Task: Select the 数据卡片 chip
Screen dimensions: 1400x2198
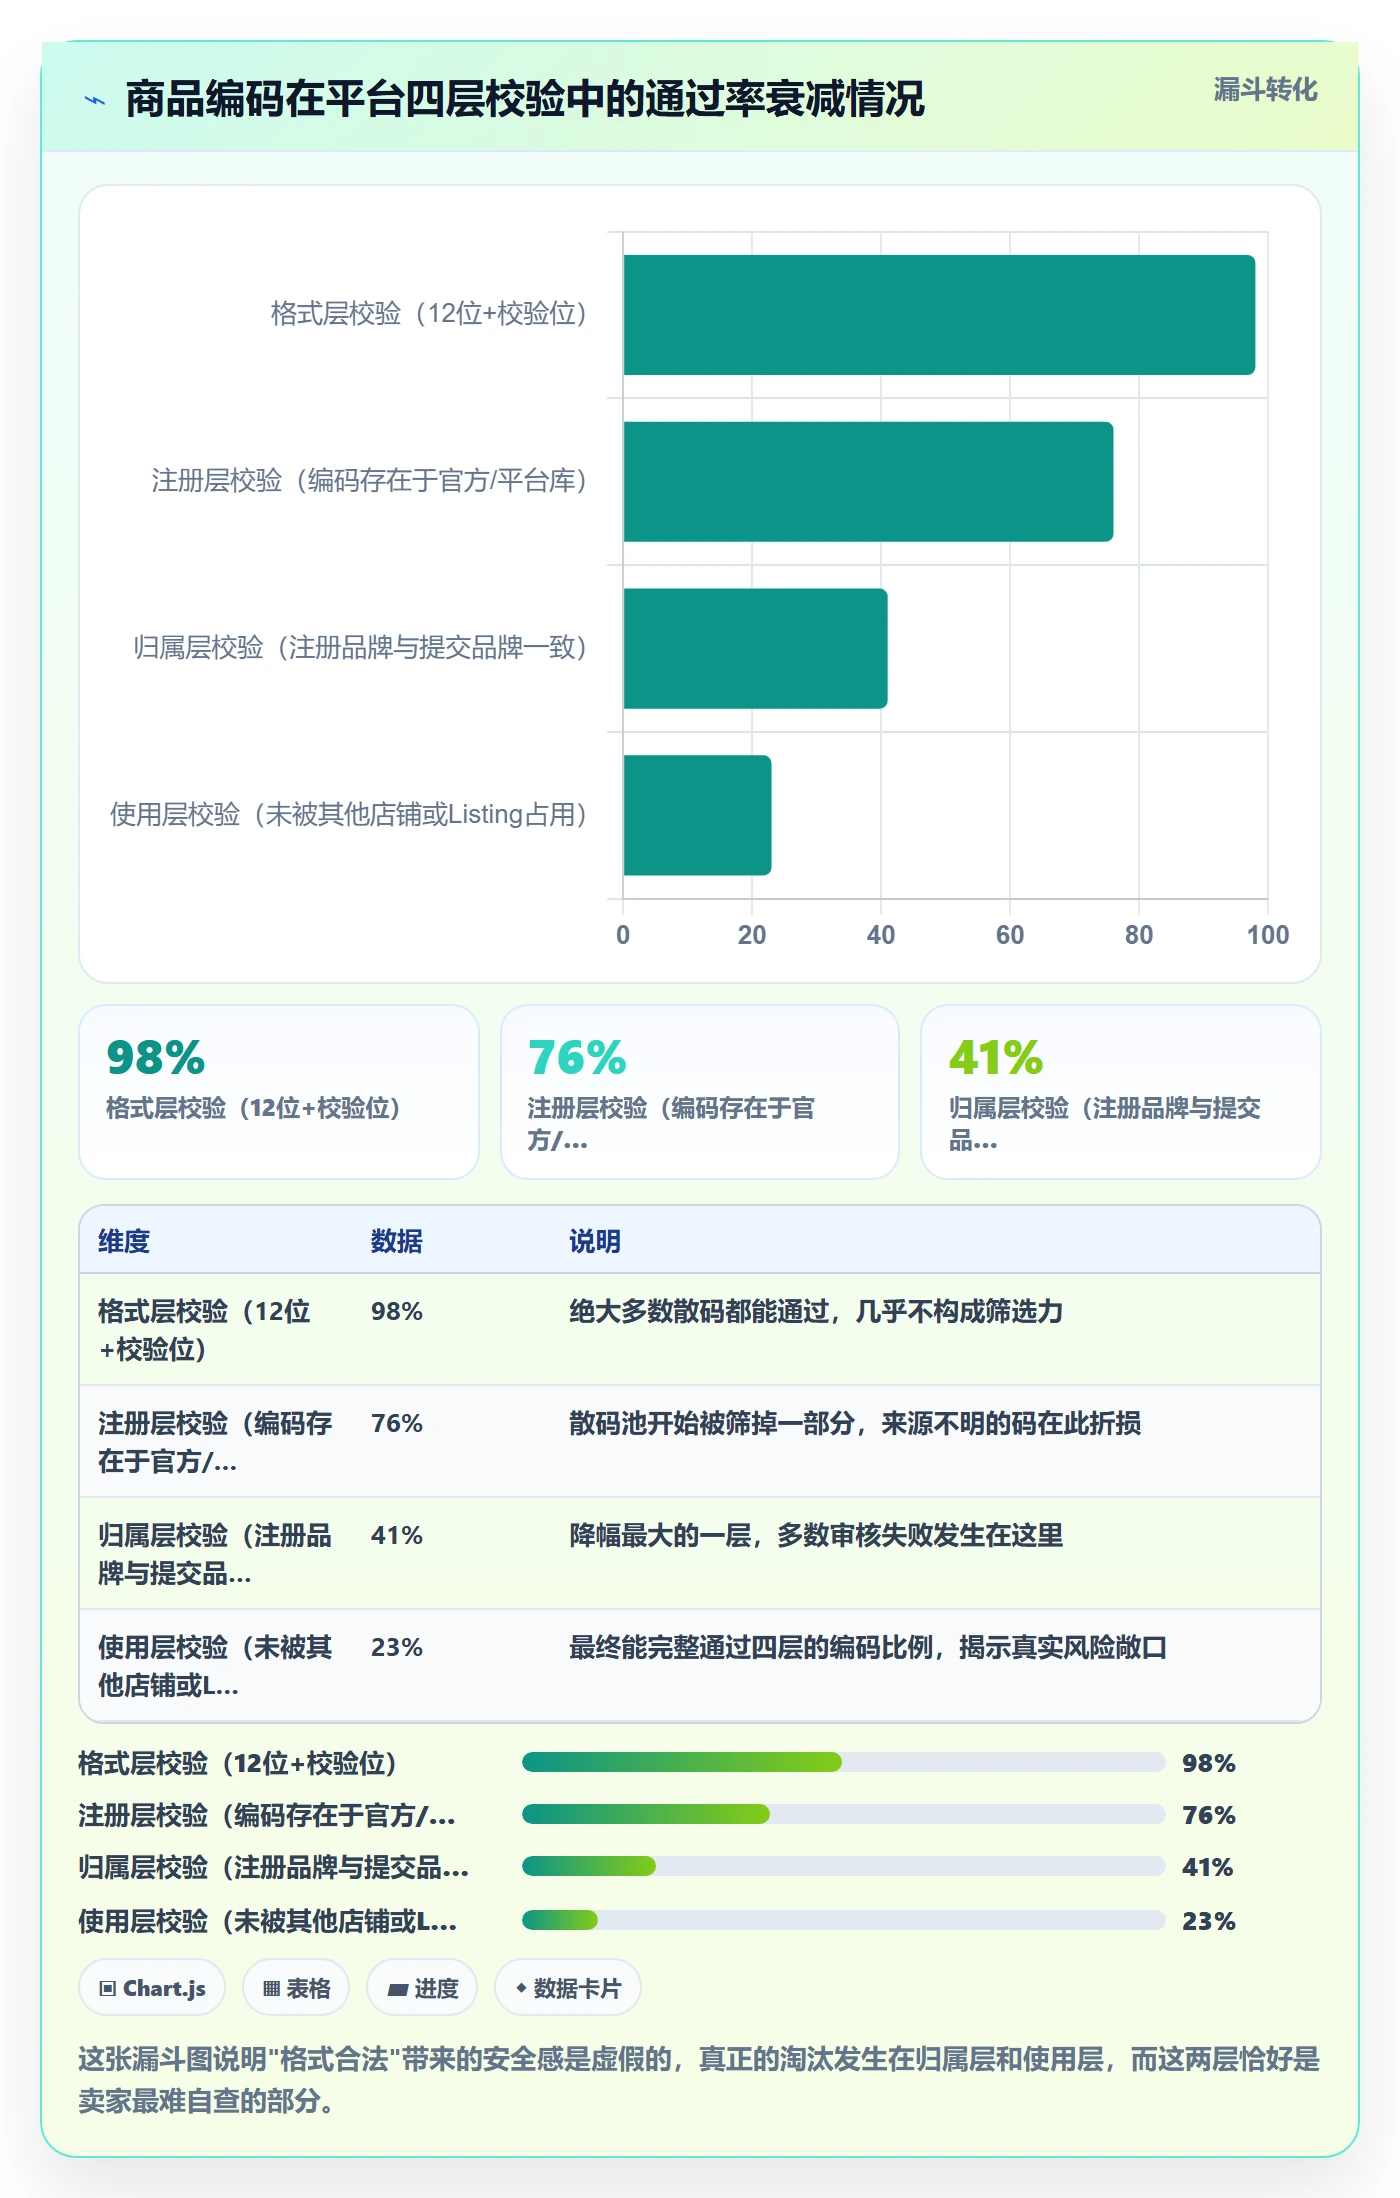Action: pos(568,1988)
